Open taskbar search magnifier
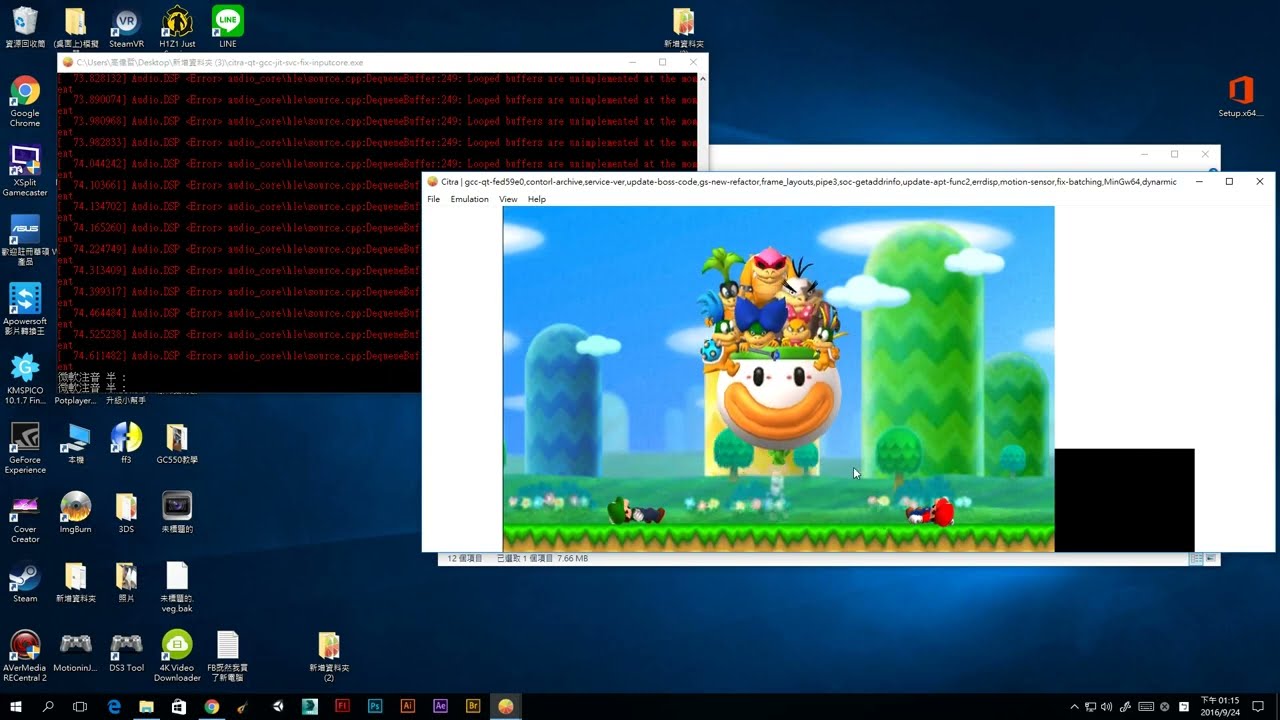 (48, 706)
